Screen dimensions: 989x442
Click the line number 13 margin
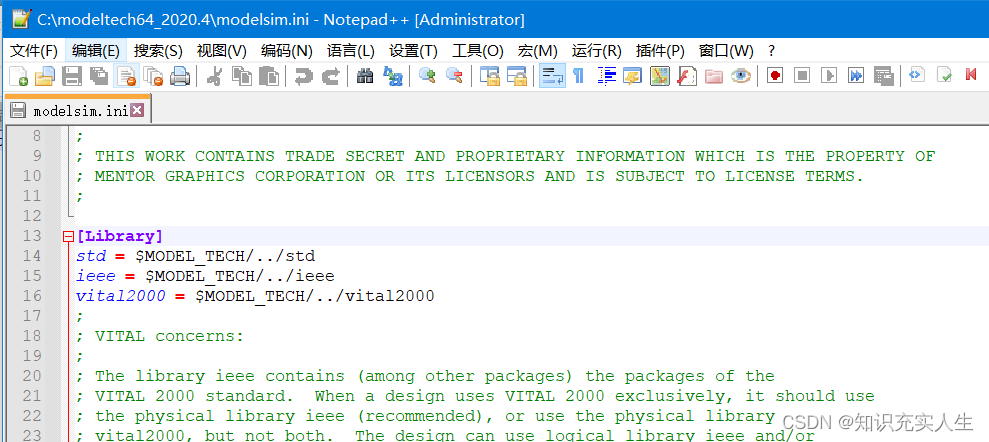[32, 236]
